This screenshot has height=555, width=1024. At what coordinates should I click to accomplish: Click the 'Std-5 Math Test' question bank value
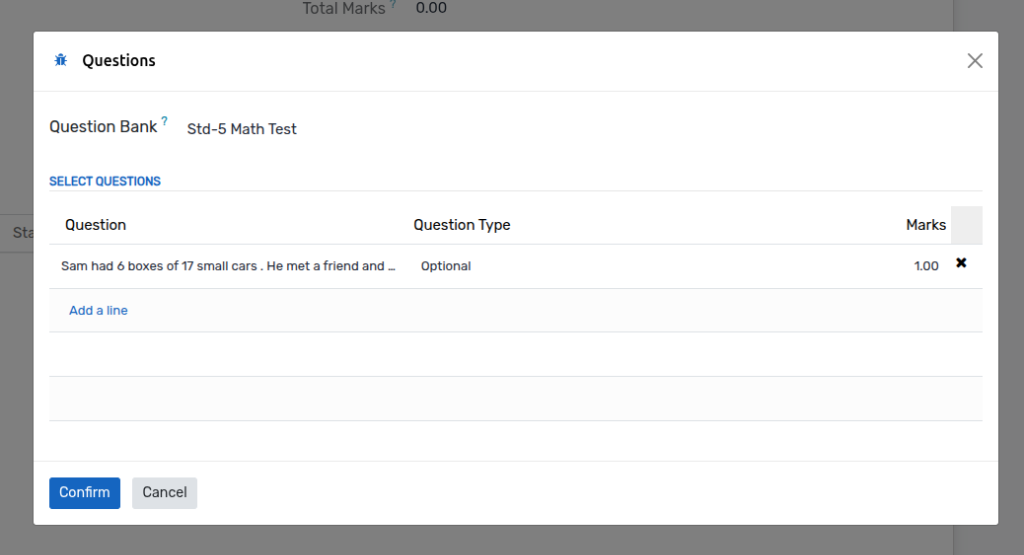[x=242, y=129]
